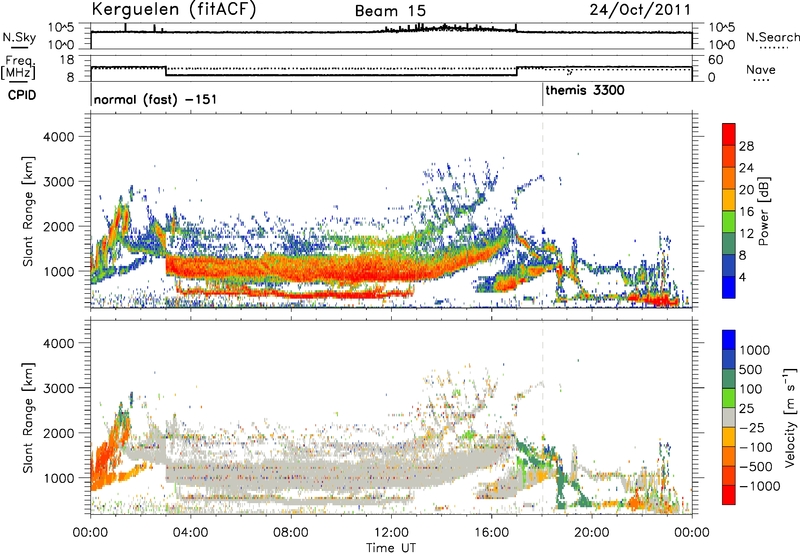The height and width of the screenshot is (554, 800).
Task: Select the 'themis 3300' CPID text
Action: [585, 91]
